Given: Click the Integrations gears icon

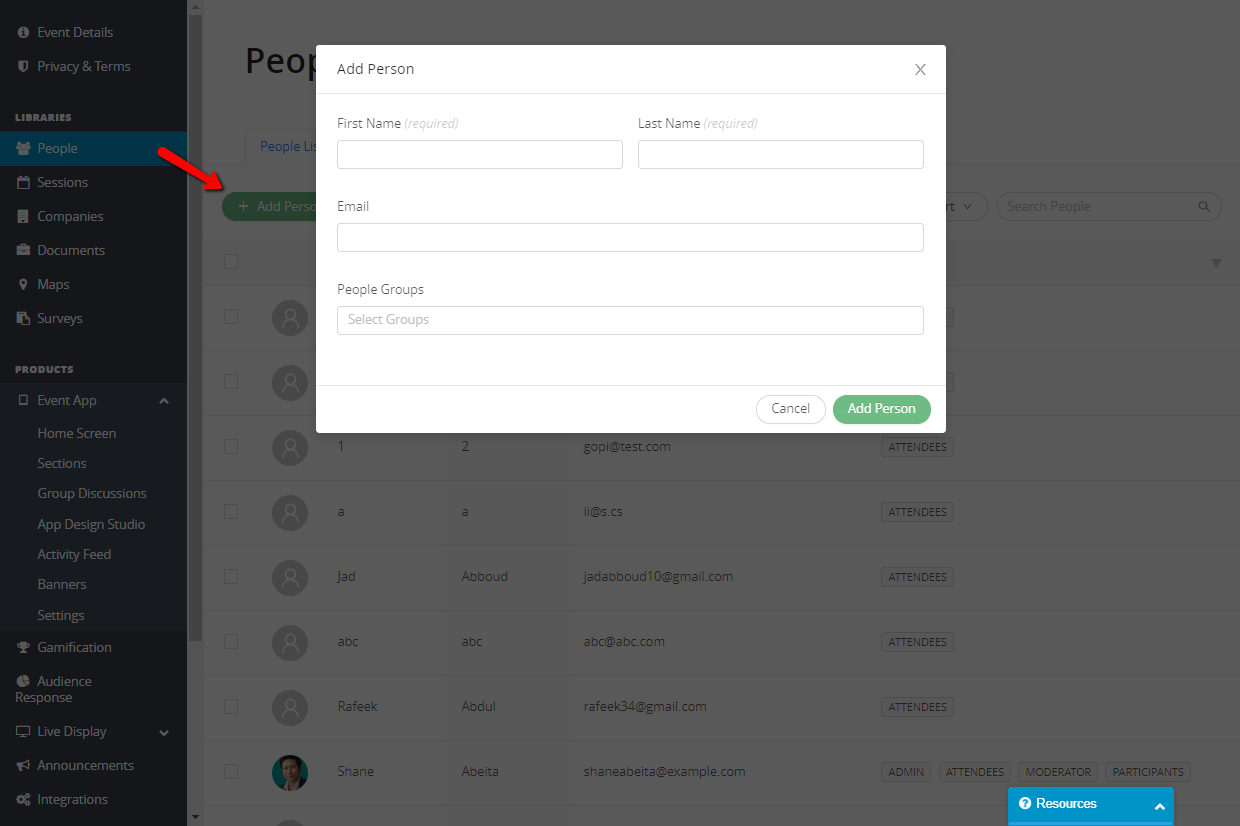Looking at the screenshot, I should [x=24, y=799].
